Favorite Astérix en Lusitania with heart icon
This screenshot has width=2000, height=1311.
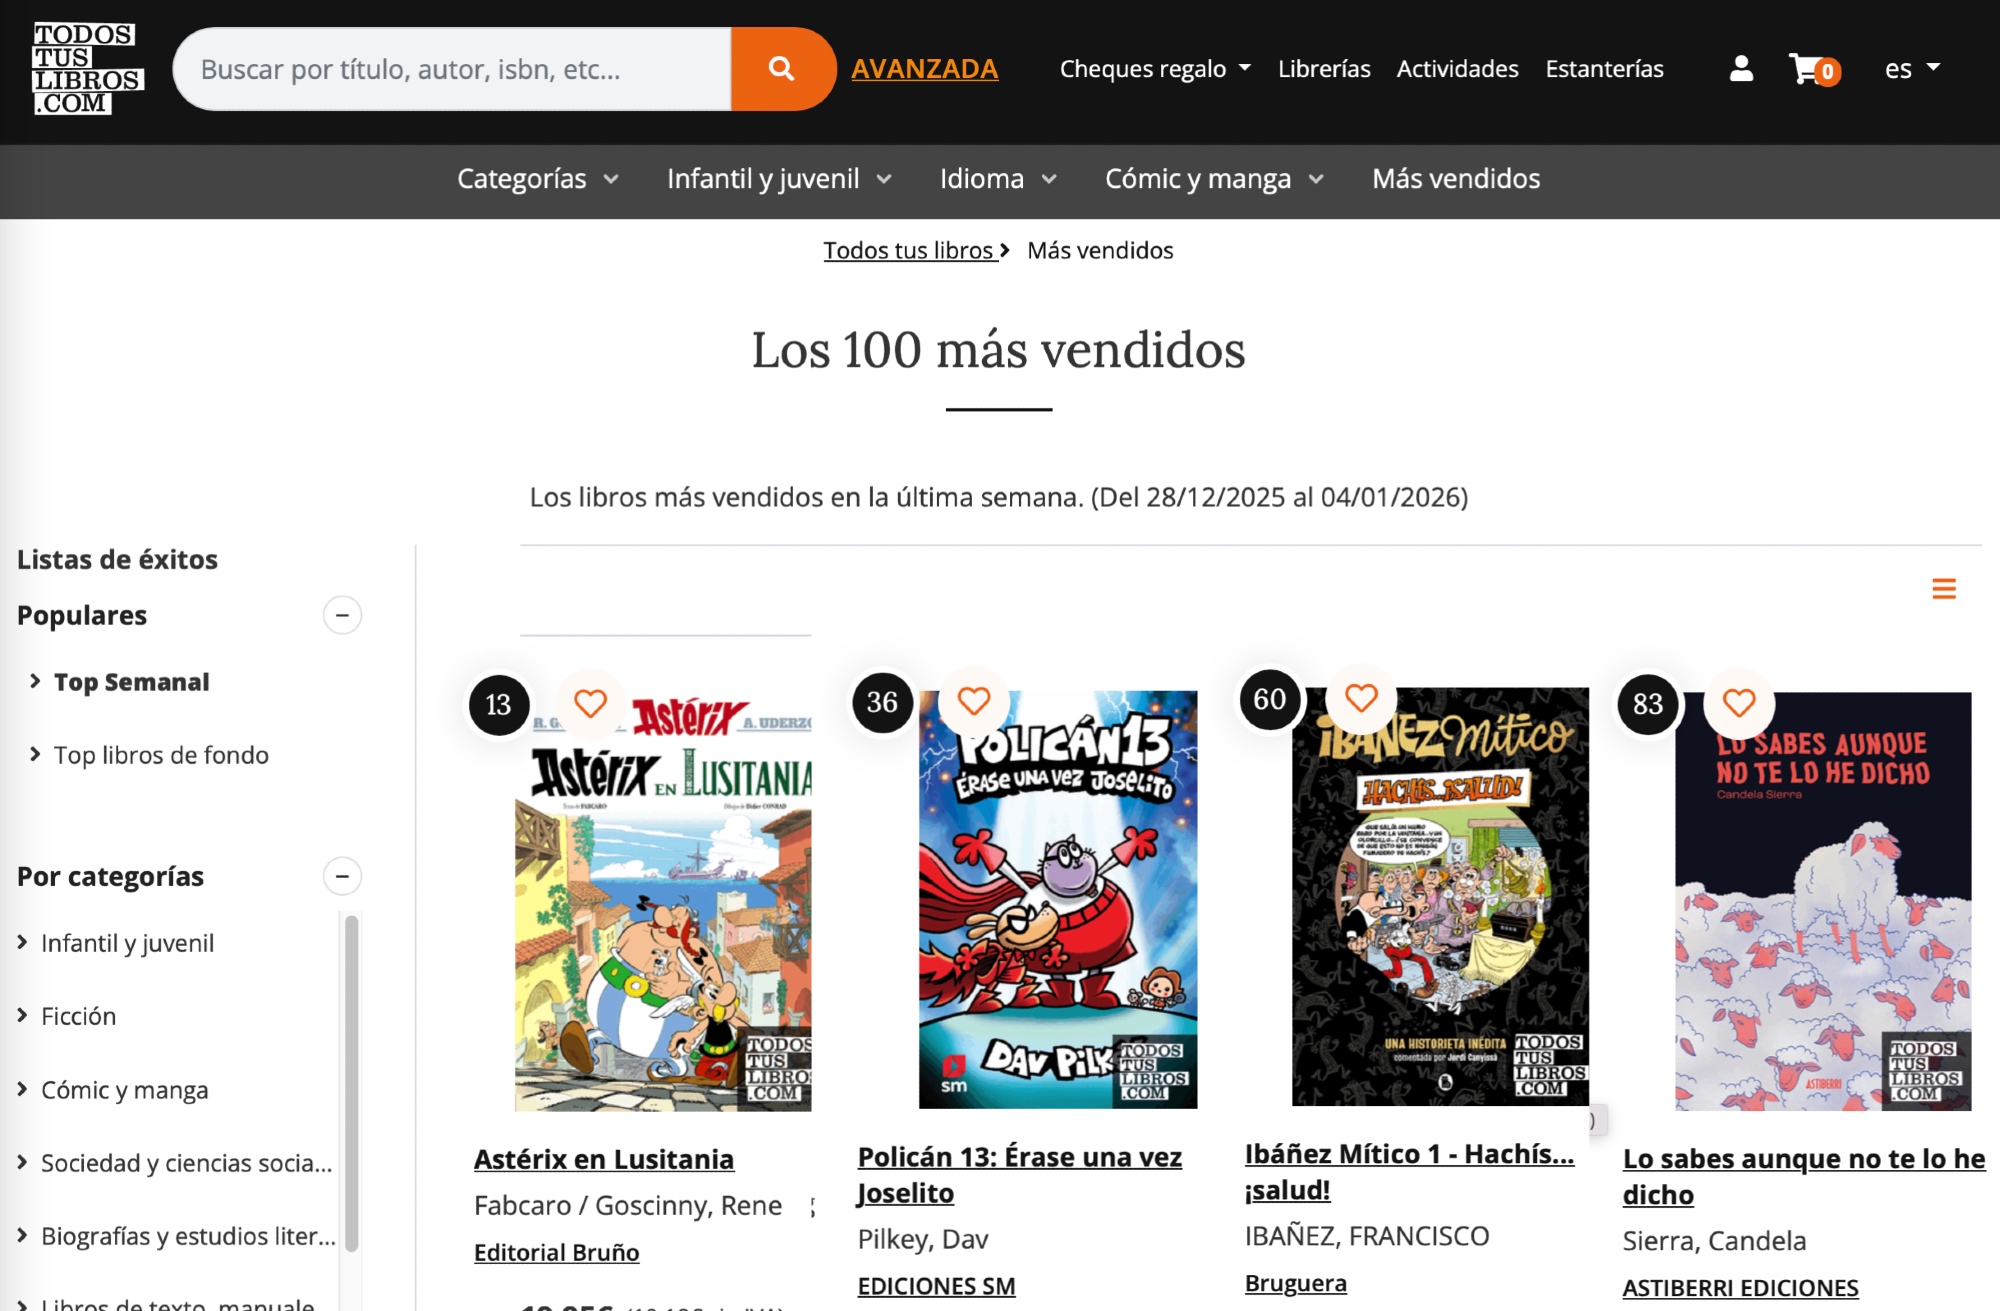[590, 704]
